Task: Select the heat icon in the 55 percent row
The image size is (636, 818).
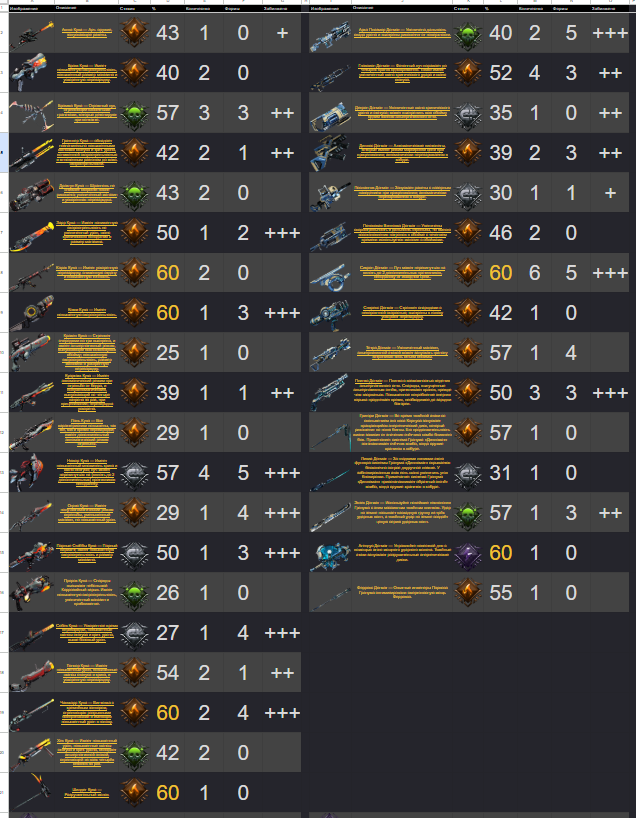Action: (467, 593)
